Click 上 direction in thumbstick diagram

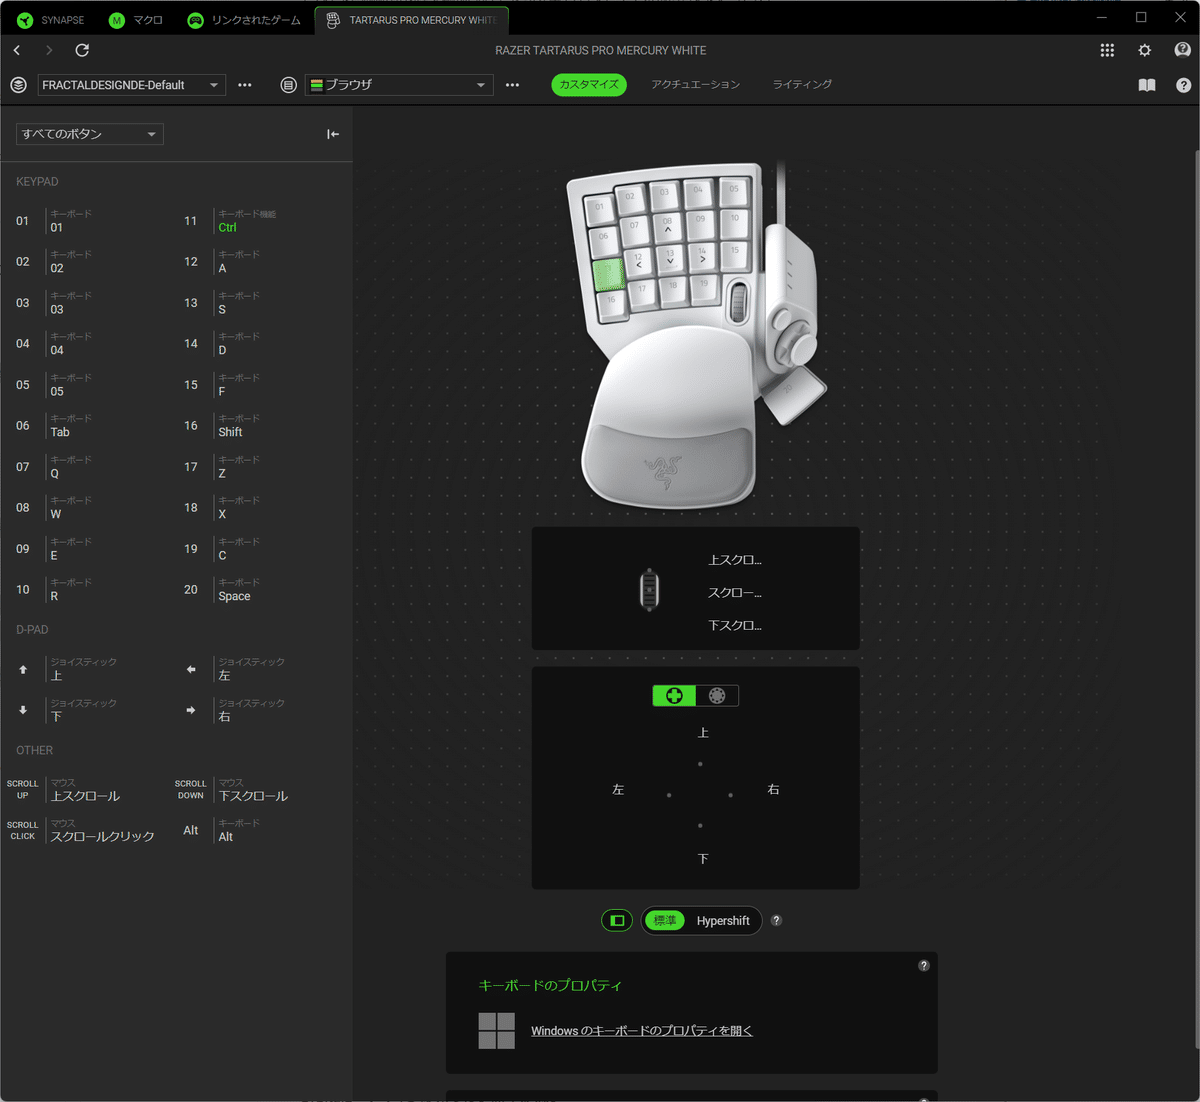(x=703, y=733)
